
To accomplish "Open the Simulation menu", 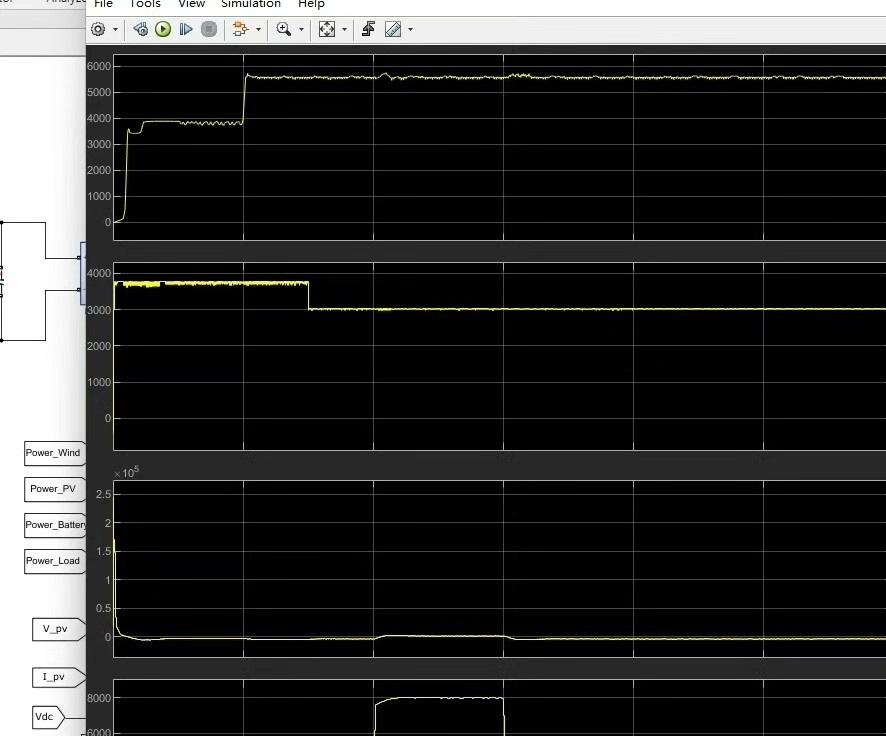I will pyautogui.click(x=250, y=5).
